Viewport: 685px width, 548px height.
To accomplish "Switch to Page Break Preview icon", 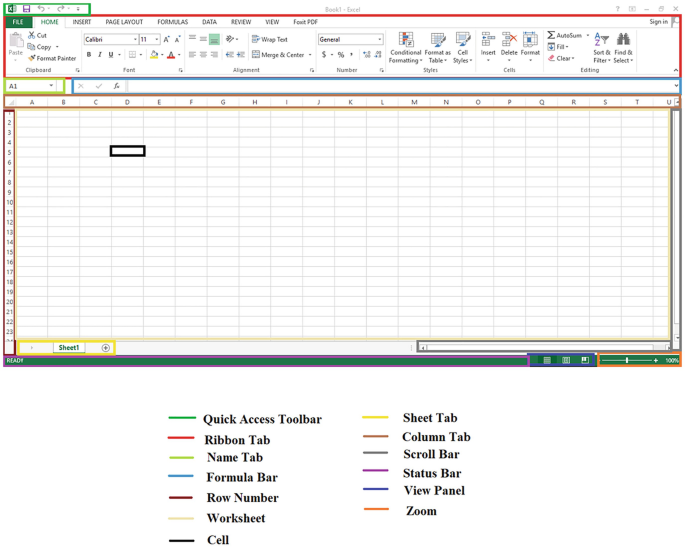I will tap(585, 360).
